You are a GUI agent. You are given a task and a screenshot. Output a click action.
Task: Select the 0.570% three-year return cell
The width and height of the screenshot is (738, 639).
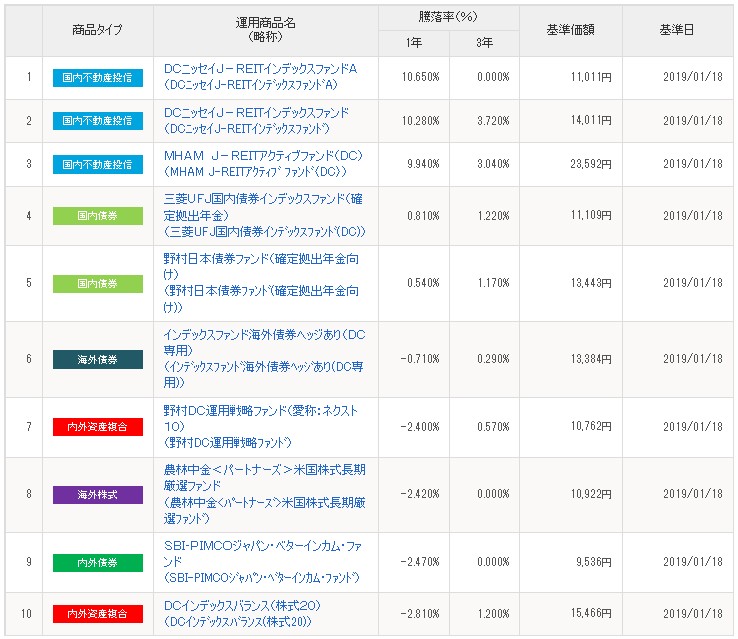pyautogui.click(x=484, y=427)
